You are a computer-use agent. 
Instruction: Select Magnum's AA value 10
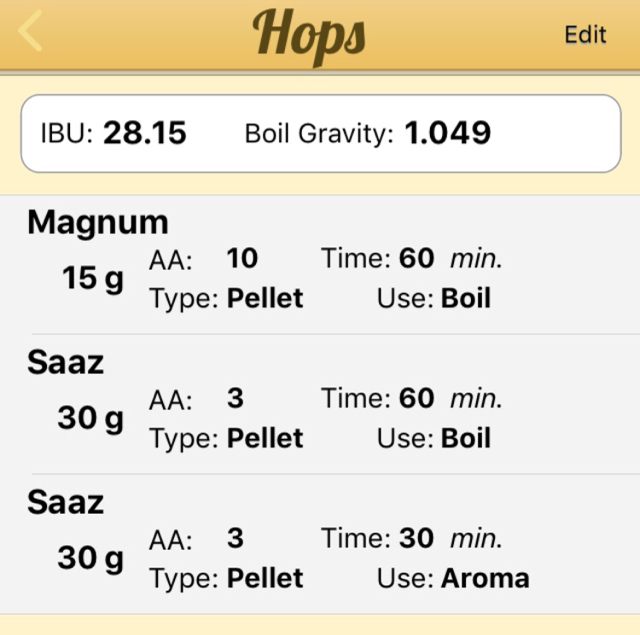[242, 258]
